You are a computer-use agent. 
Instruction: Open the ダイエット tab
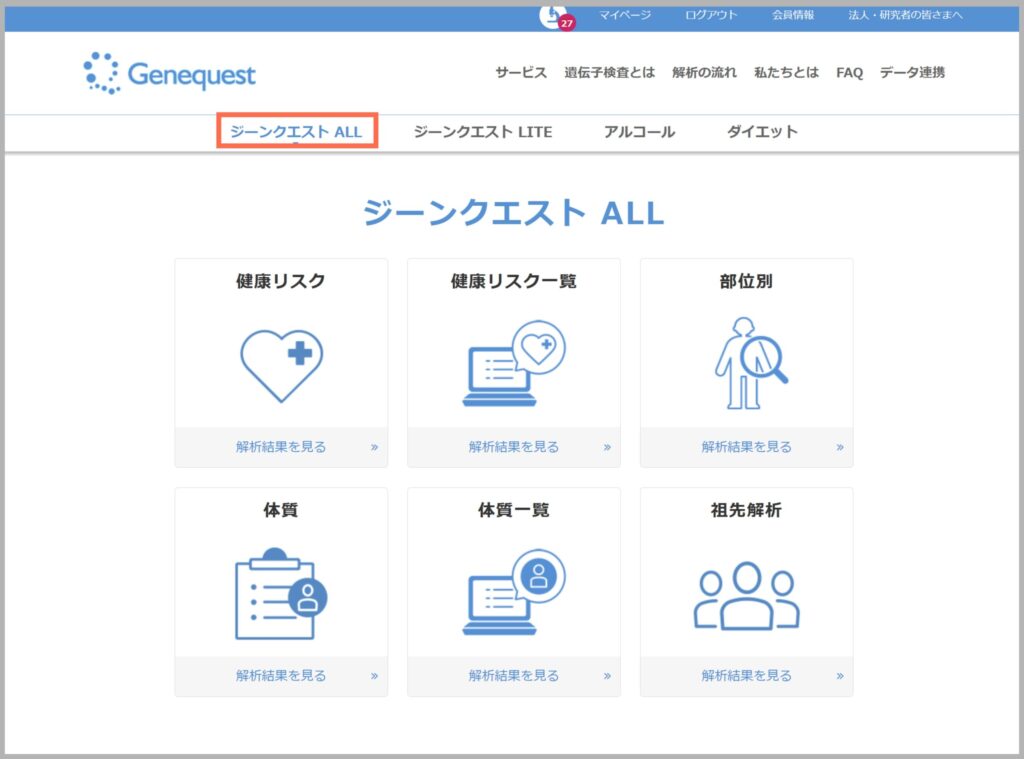[762, 131]
